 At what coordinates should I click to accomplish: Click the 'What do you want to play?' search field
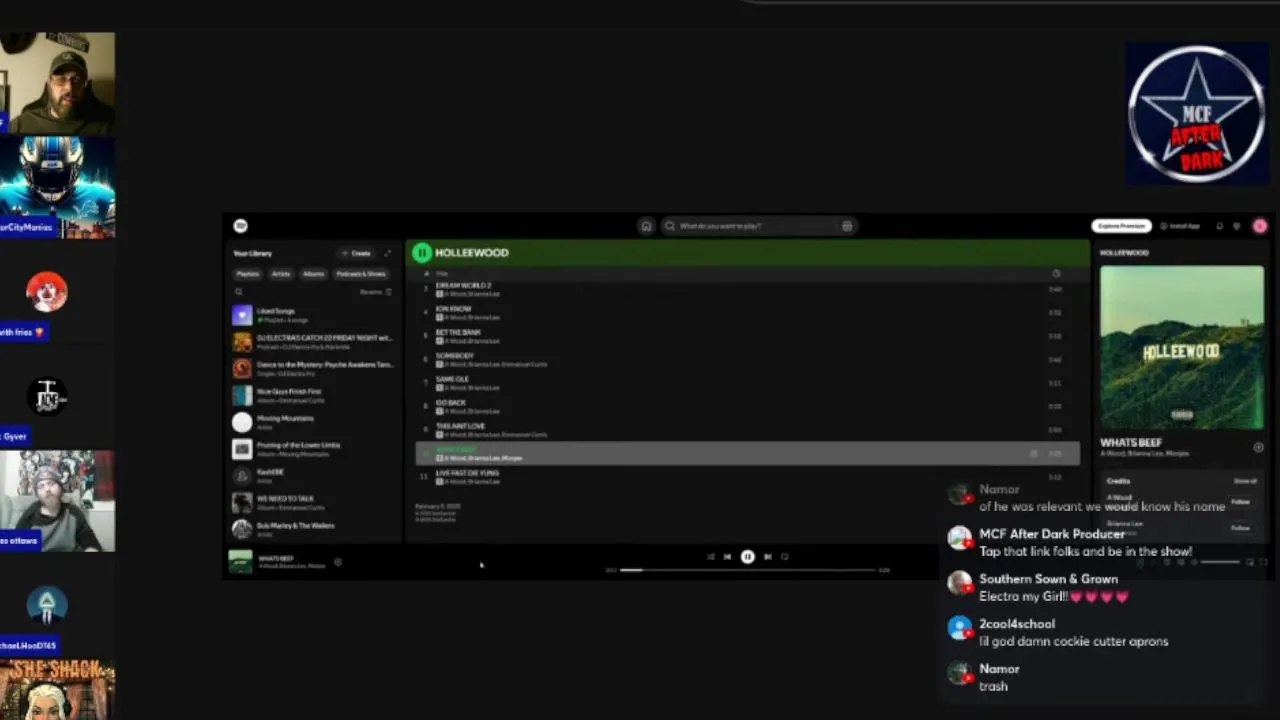click(x=758, y=226)
